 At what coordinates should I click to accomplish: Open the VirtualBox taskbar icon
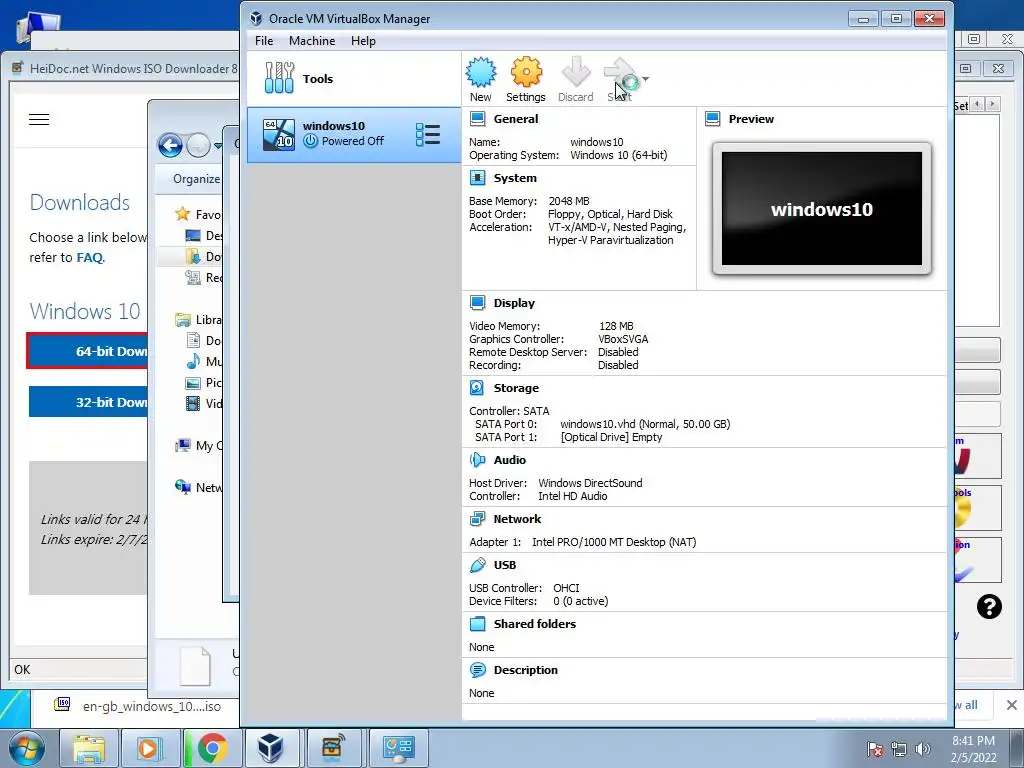coord(270,748)
